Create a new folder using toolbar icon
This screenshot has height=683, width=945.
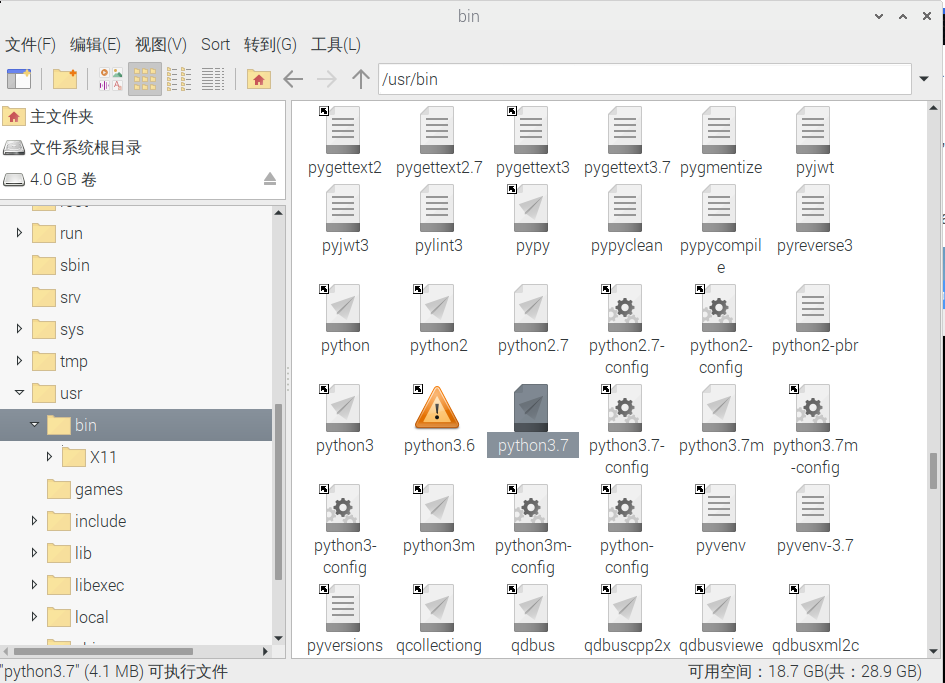[65, 79]
